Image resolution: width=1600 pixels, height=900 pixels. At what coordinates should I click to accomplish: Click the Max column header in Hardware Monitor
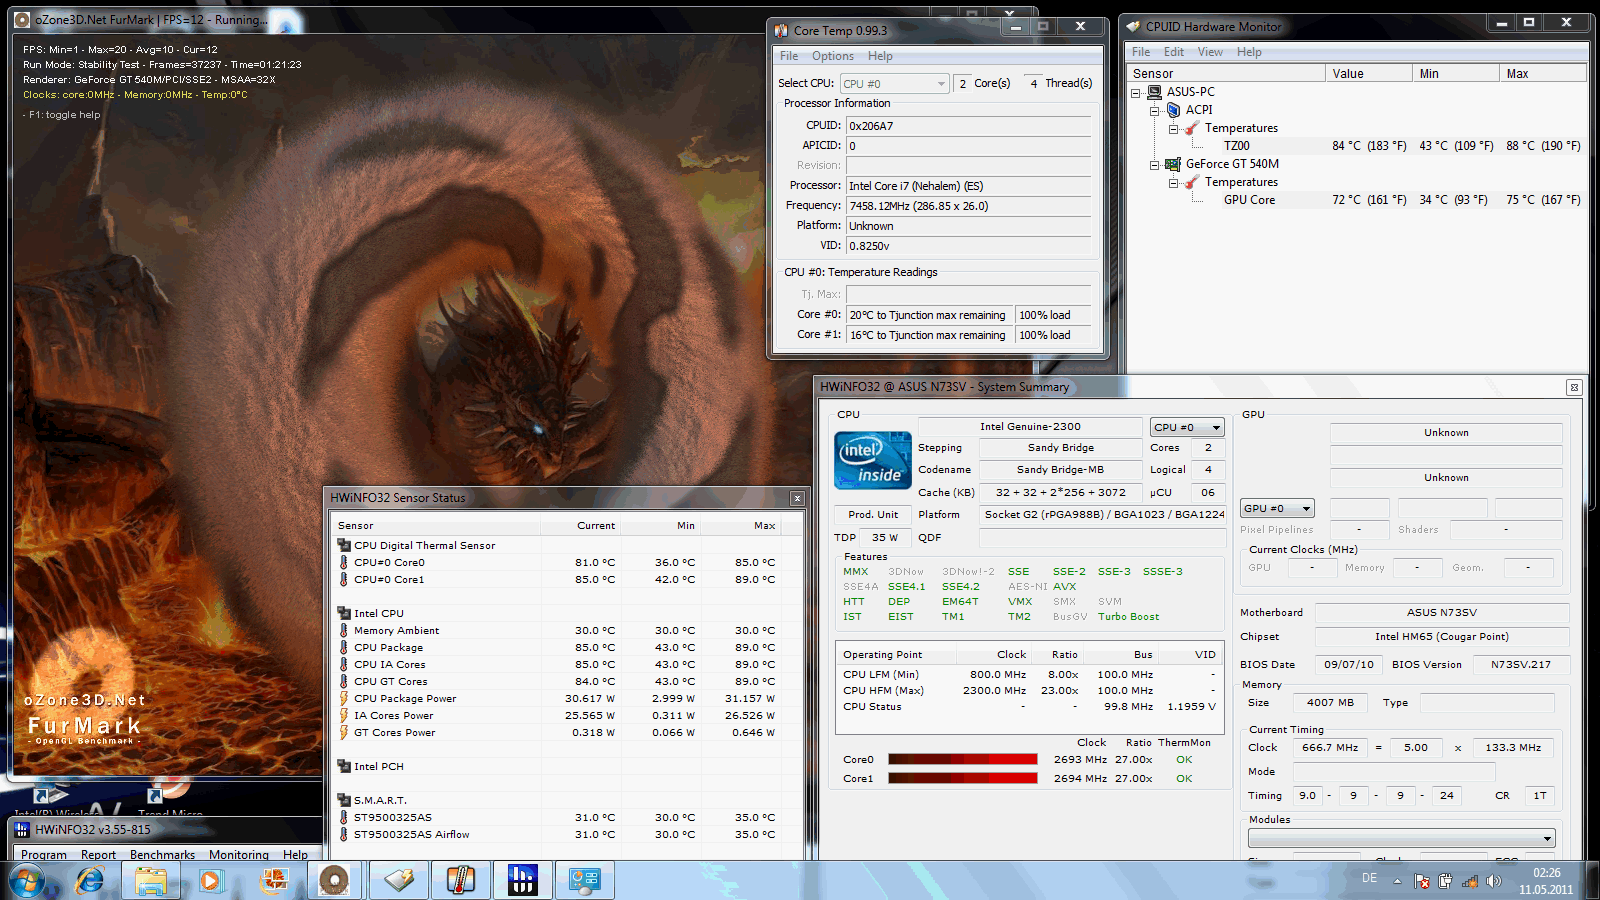point(1543,73)
